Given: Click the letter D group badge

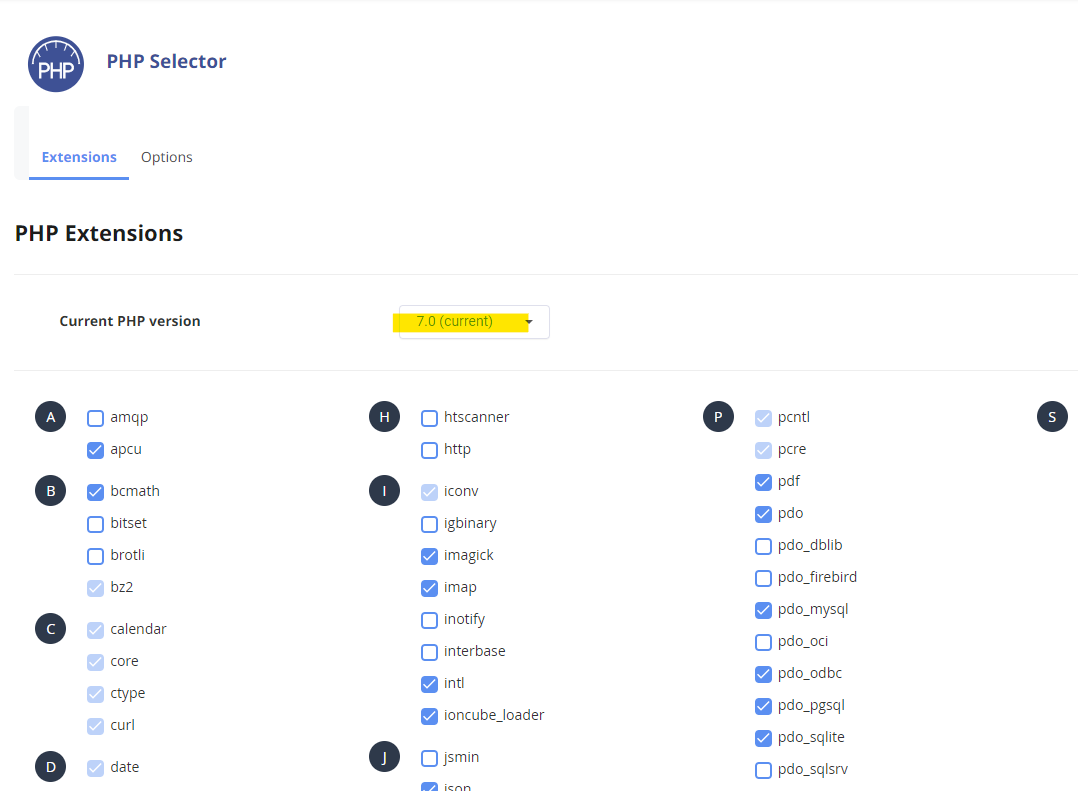Looking at the screenshot, I should pyautogui.click(x=50, y=767).
